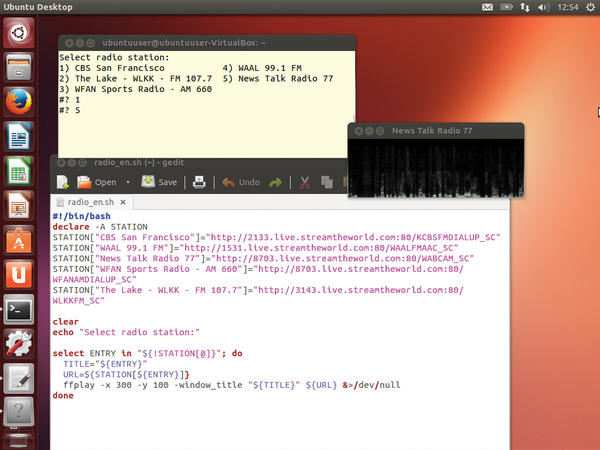Click '5) News Talk Radio 77' in terminal
This screenshot has height=450, width=600.
point(278,78)
